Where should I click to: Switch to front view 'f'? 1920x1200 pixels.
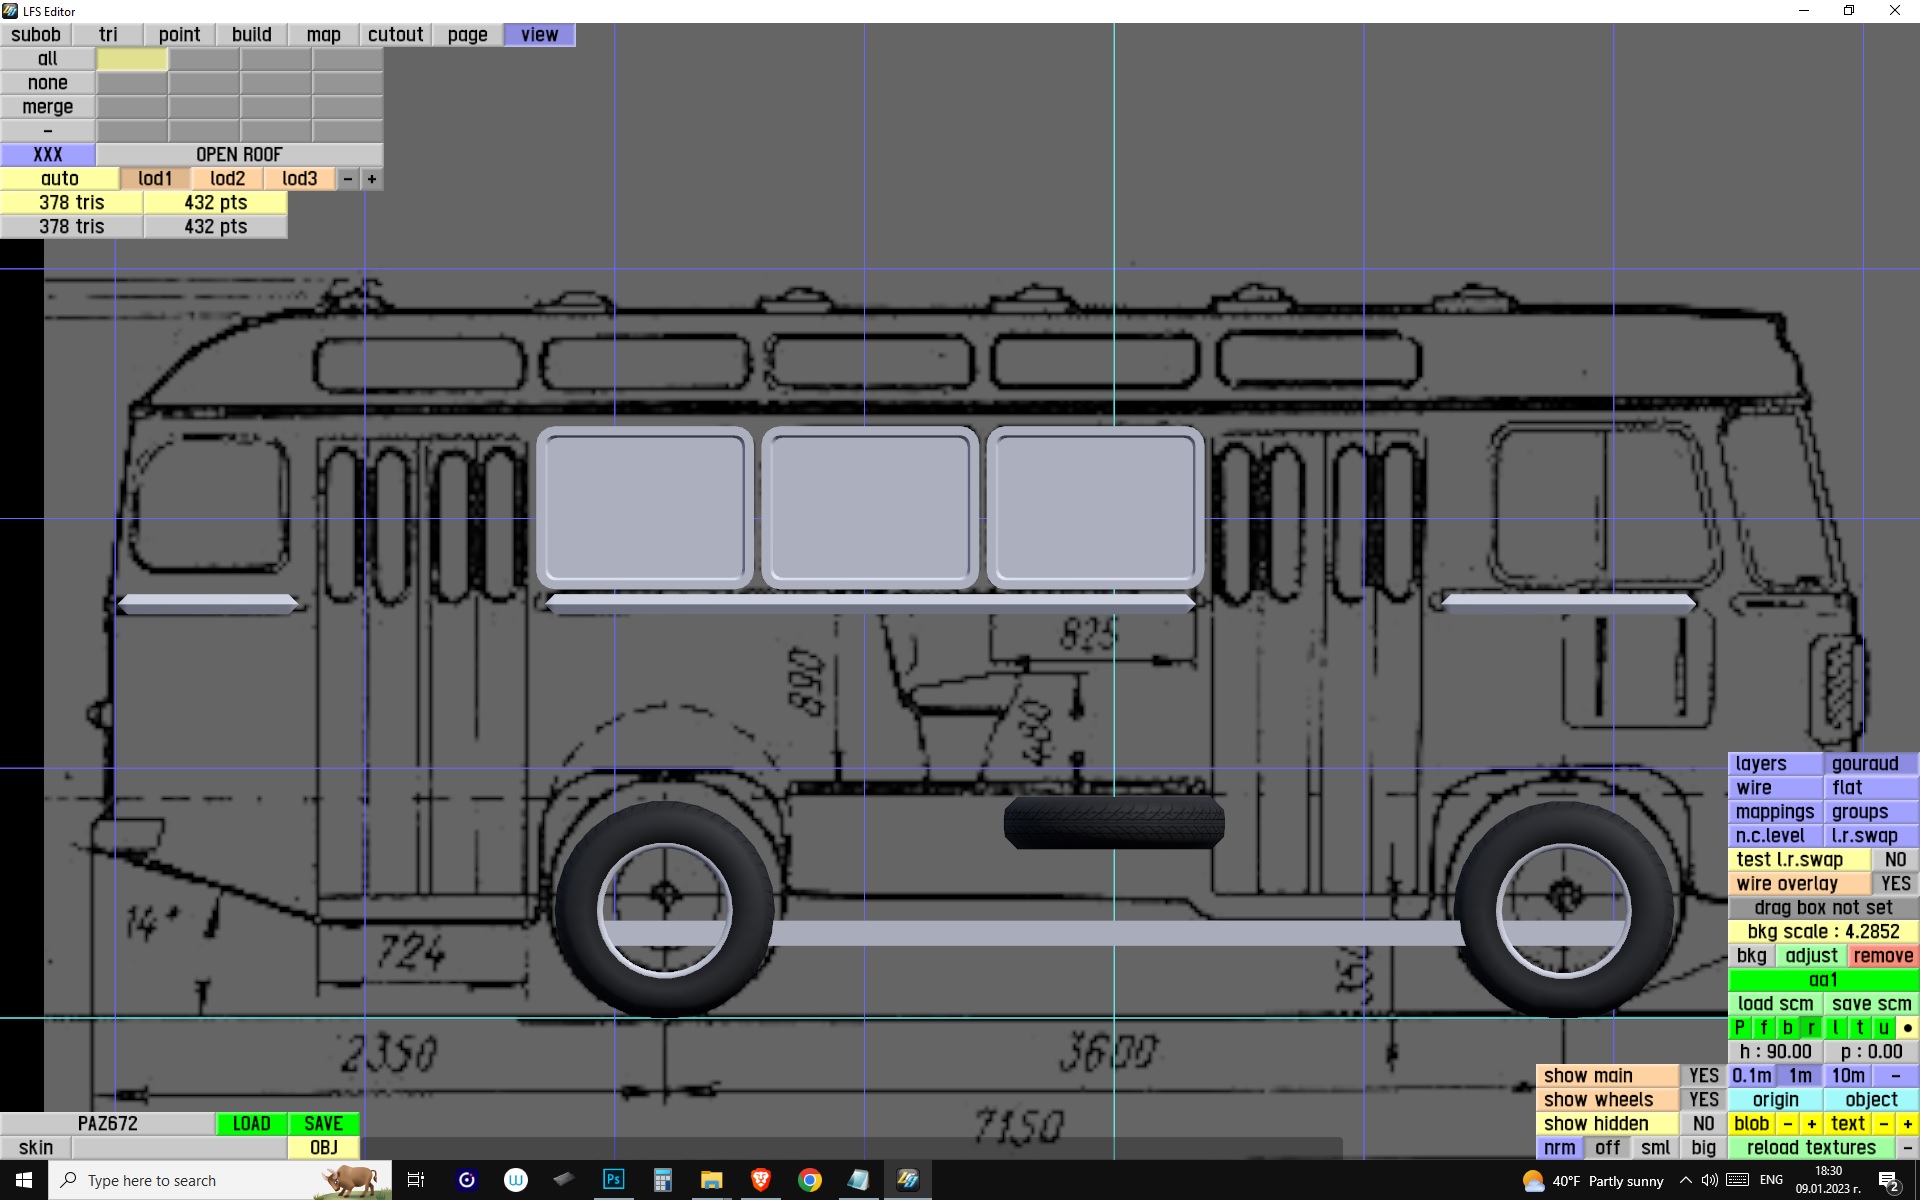(x=1763, y=1027)
